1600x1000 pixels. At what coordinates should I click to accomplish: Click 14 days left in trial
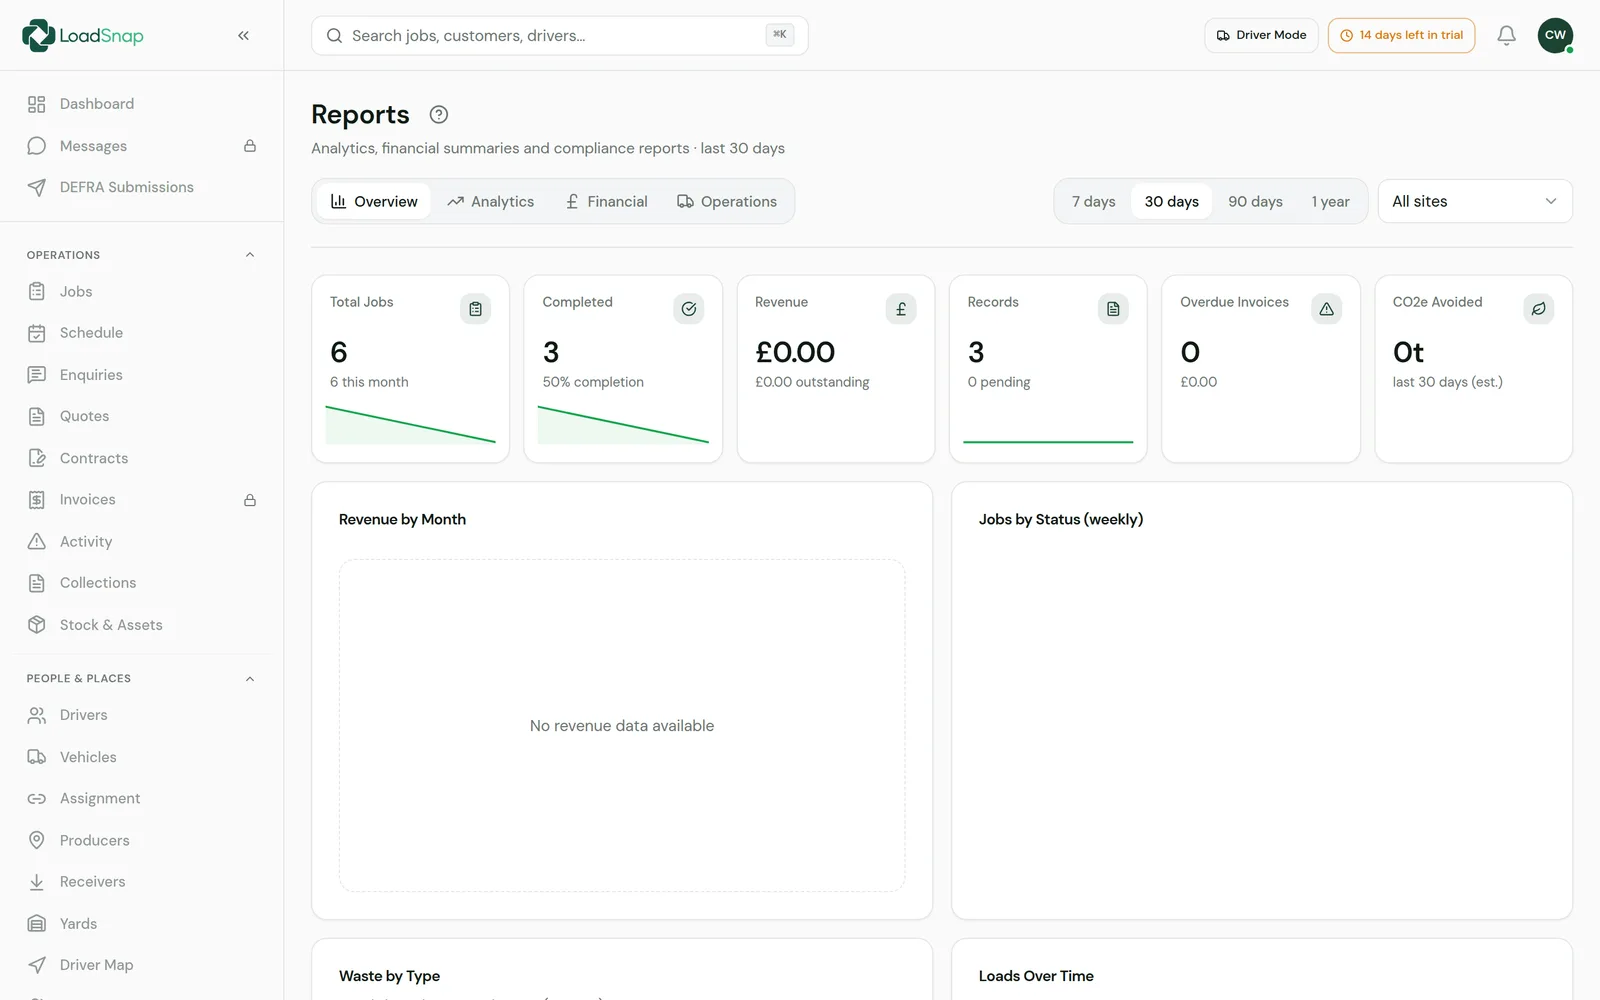coord(1401,35)
